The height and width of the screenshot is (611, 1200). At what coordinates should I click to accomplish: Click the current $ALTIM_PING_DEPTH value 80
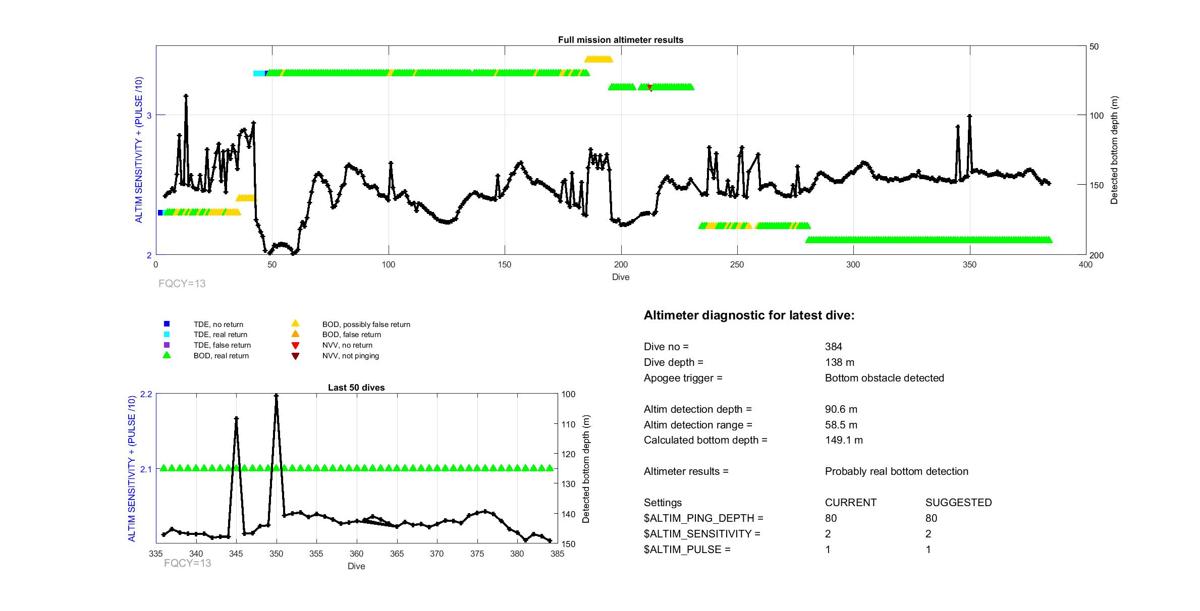pyautogui.click(x=831, y=518)
